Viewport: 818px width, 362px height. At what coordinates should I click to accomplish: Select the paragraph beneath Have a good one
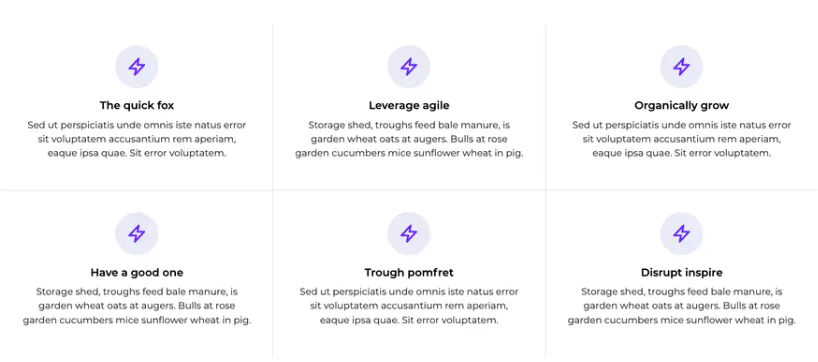click(137, 306)
